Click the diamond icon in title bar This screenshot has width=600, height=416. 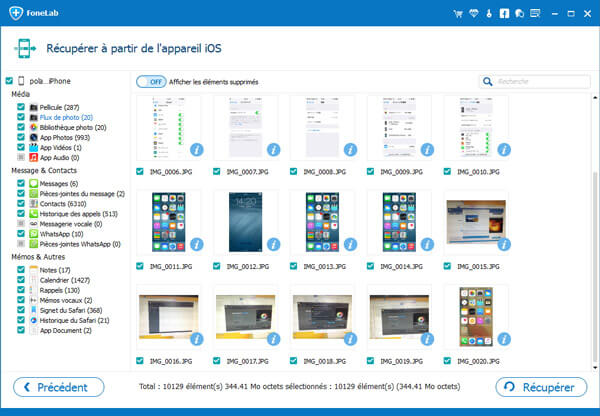(x=474, y=13)
